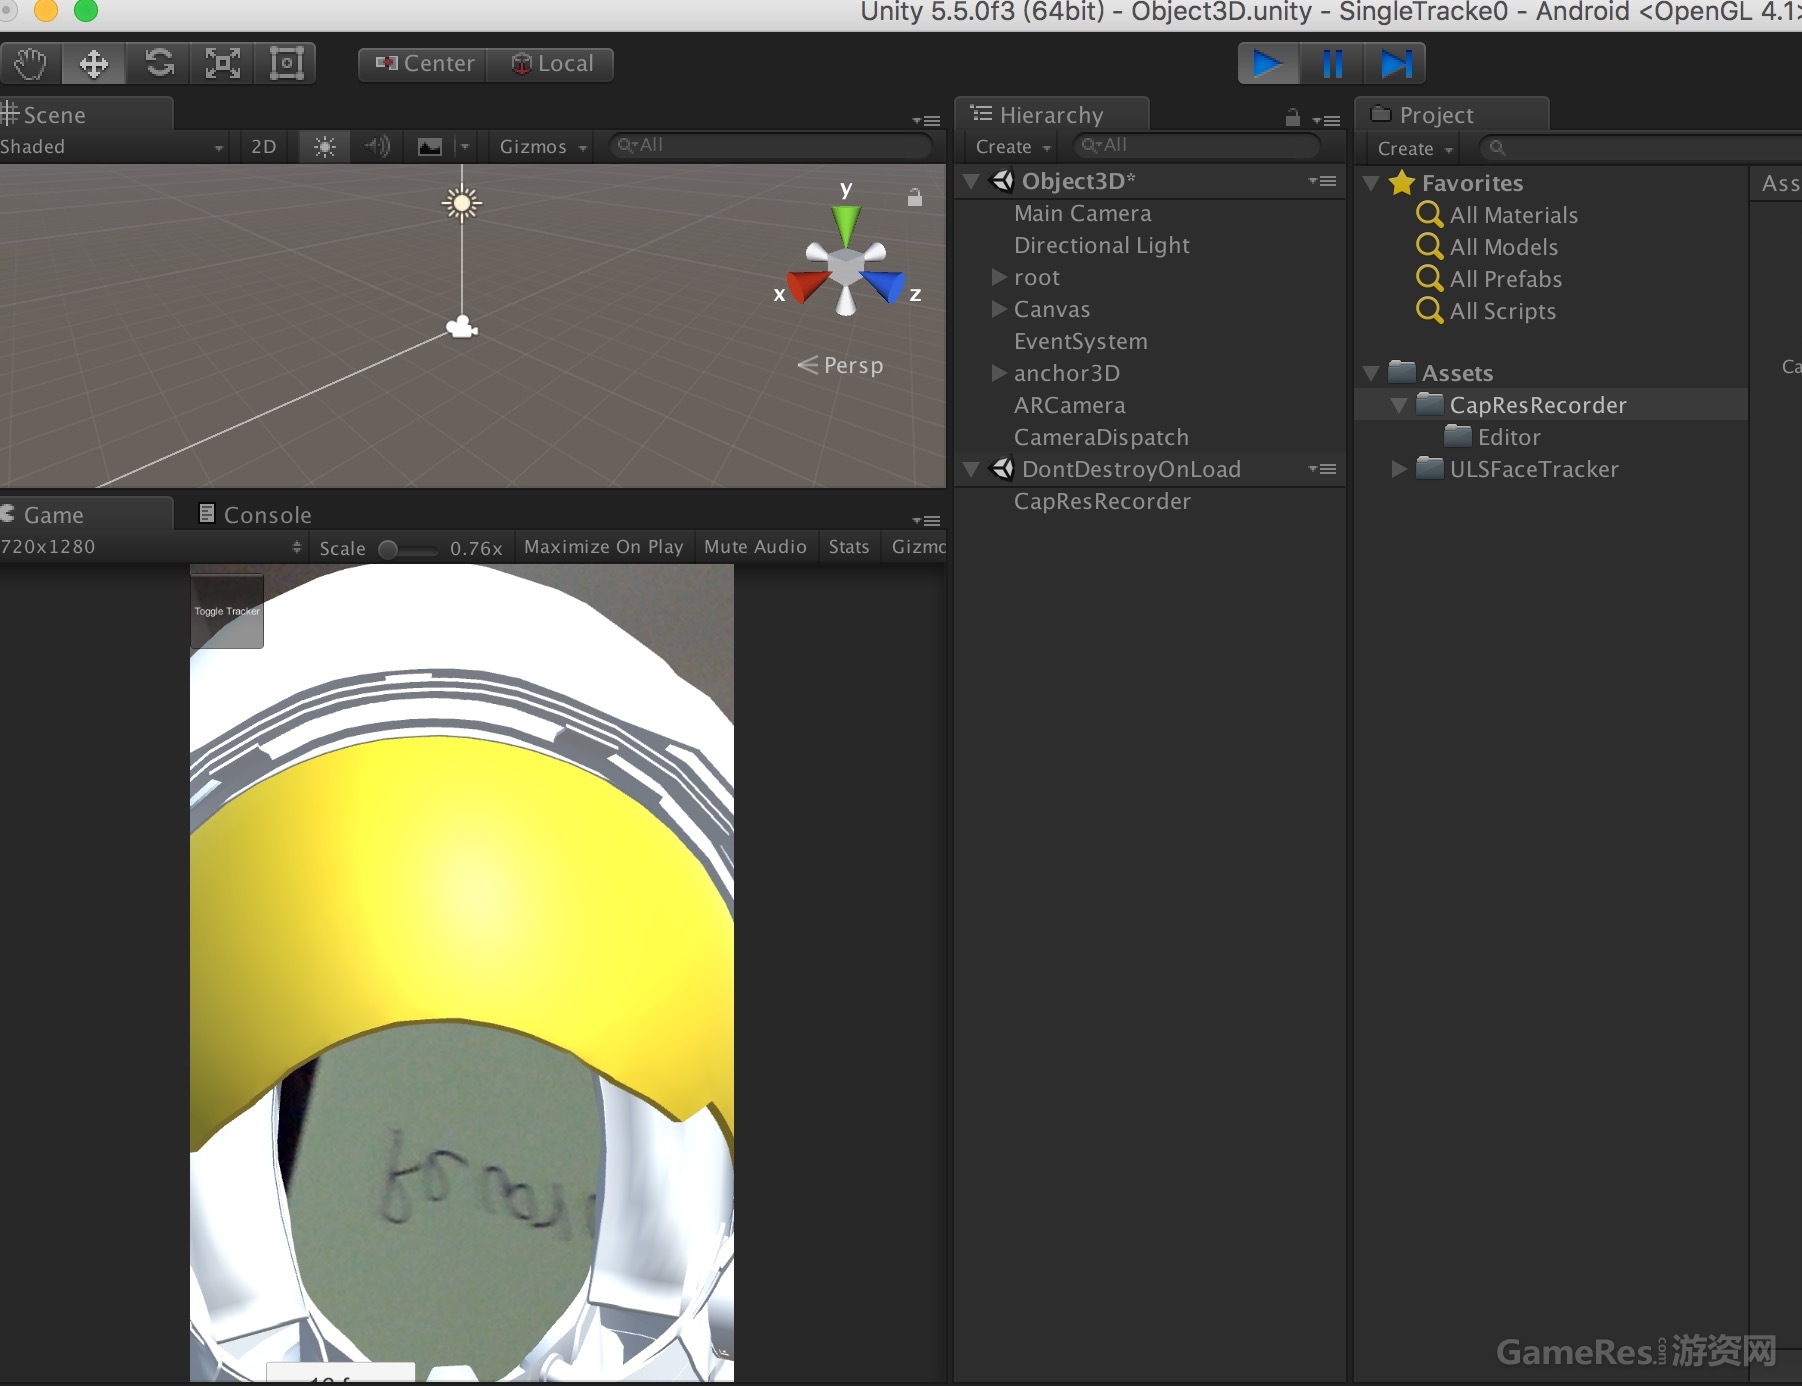Expand the Canvas object
Screen dimensions: 1802x1386
coord(998,309)
